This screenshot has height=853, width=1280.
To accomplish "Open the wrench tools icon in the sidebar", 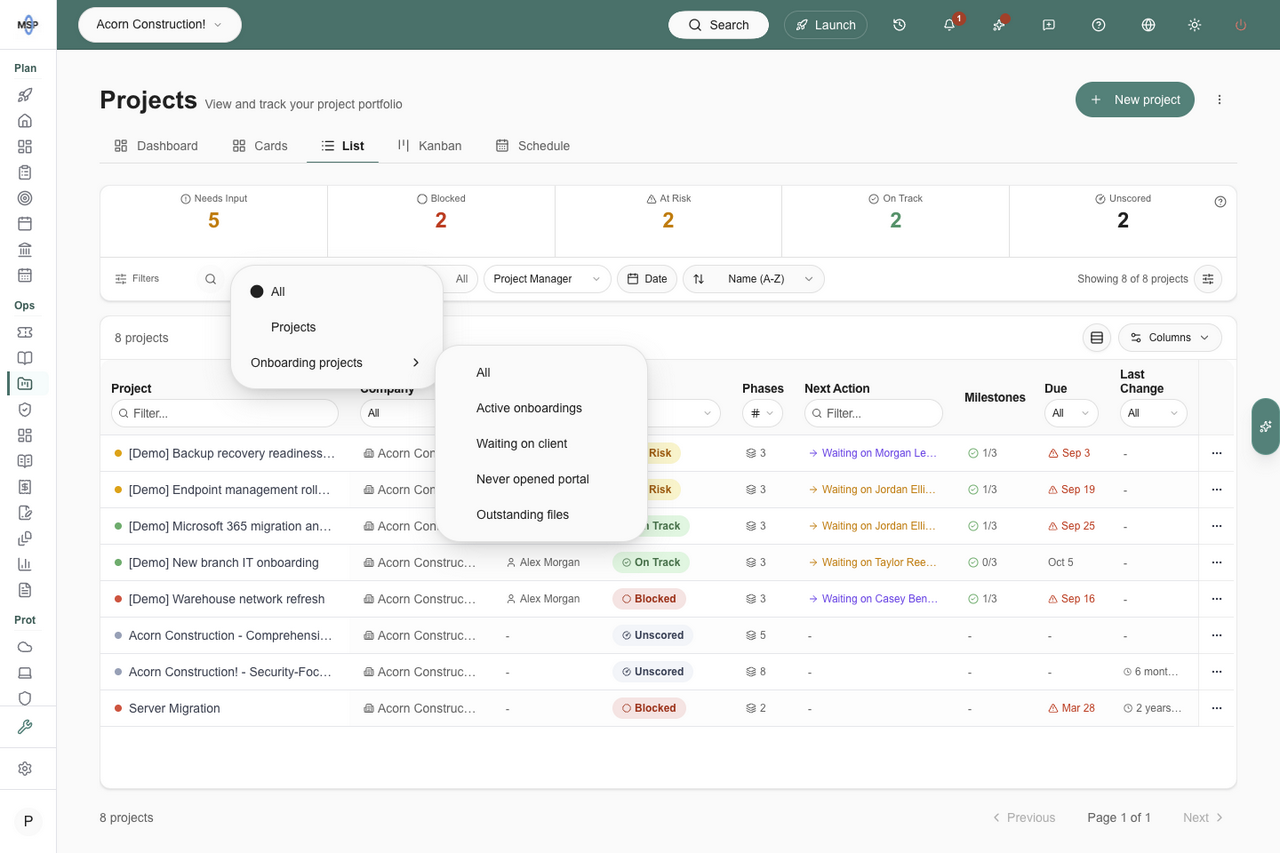I will (25, 727).
